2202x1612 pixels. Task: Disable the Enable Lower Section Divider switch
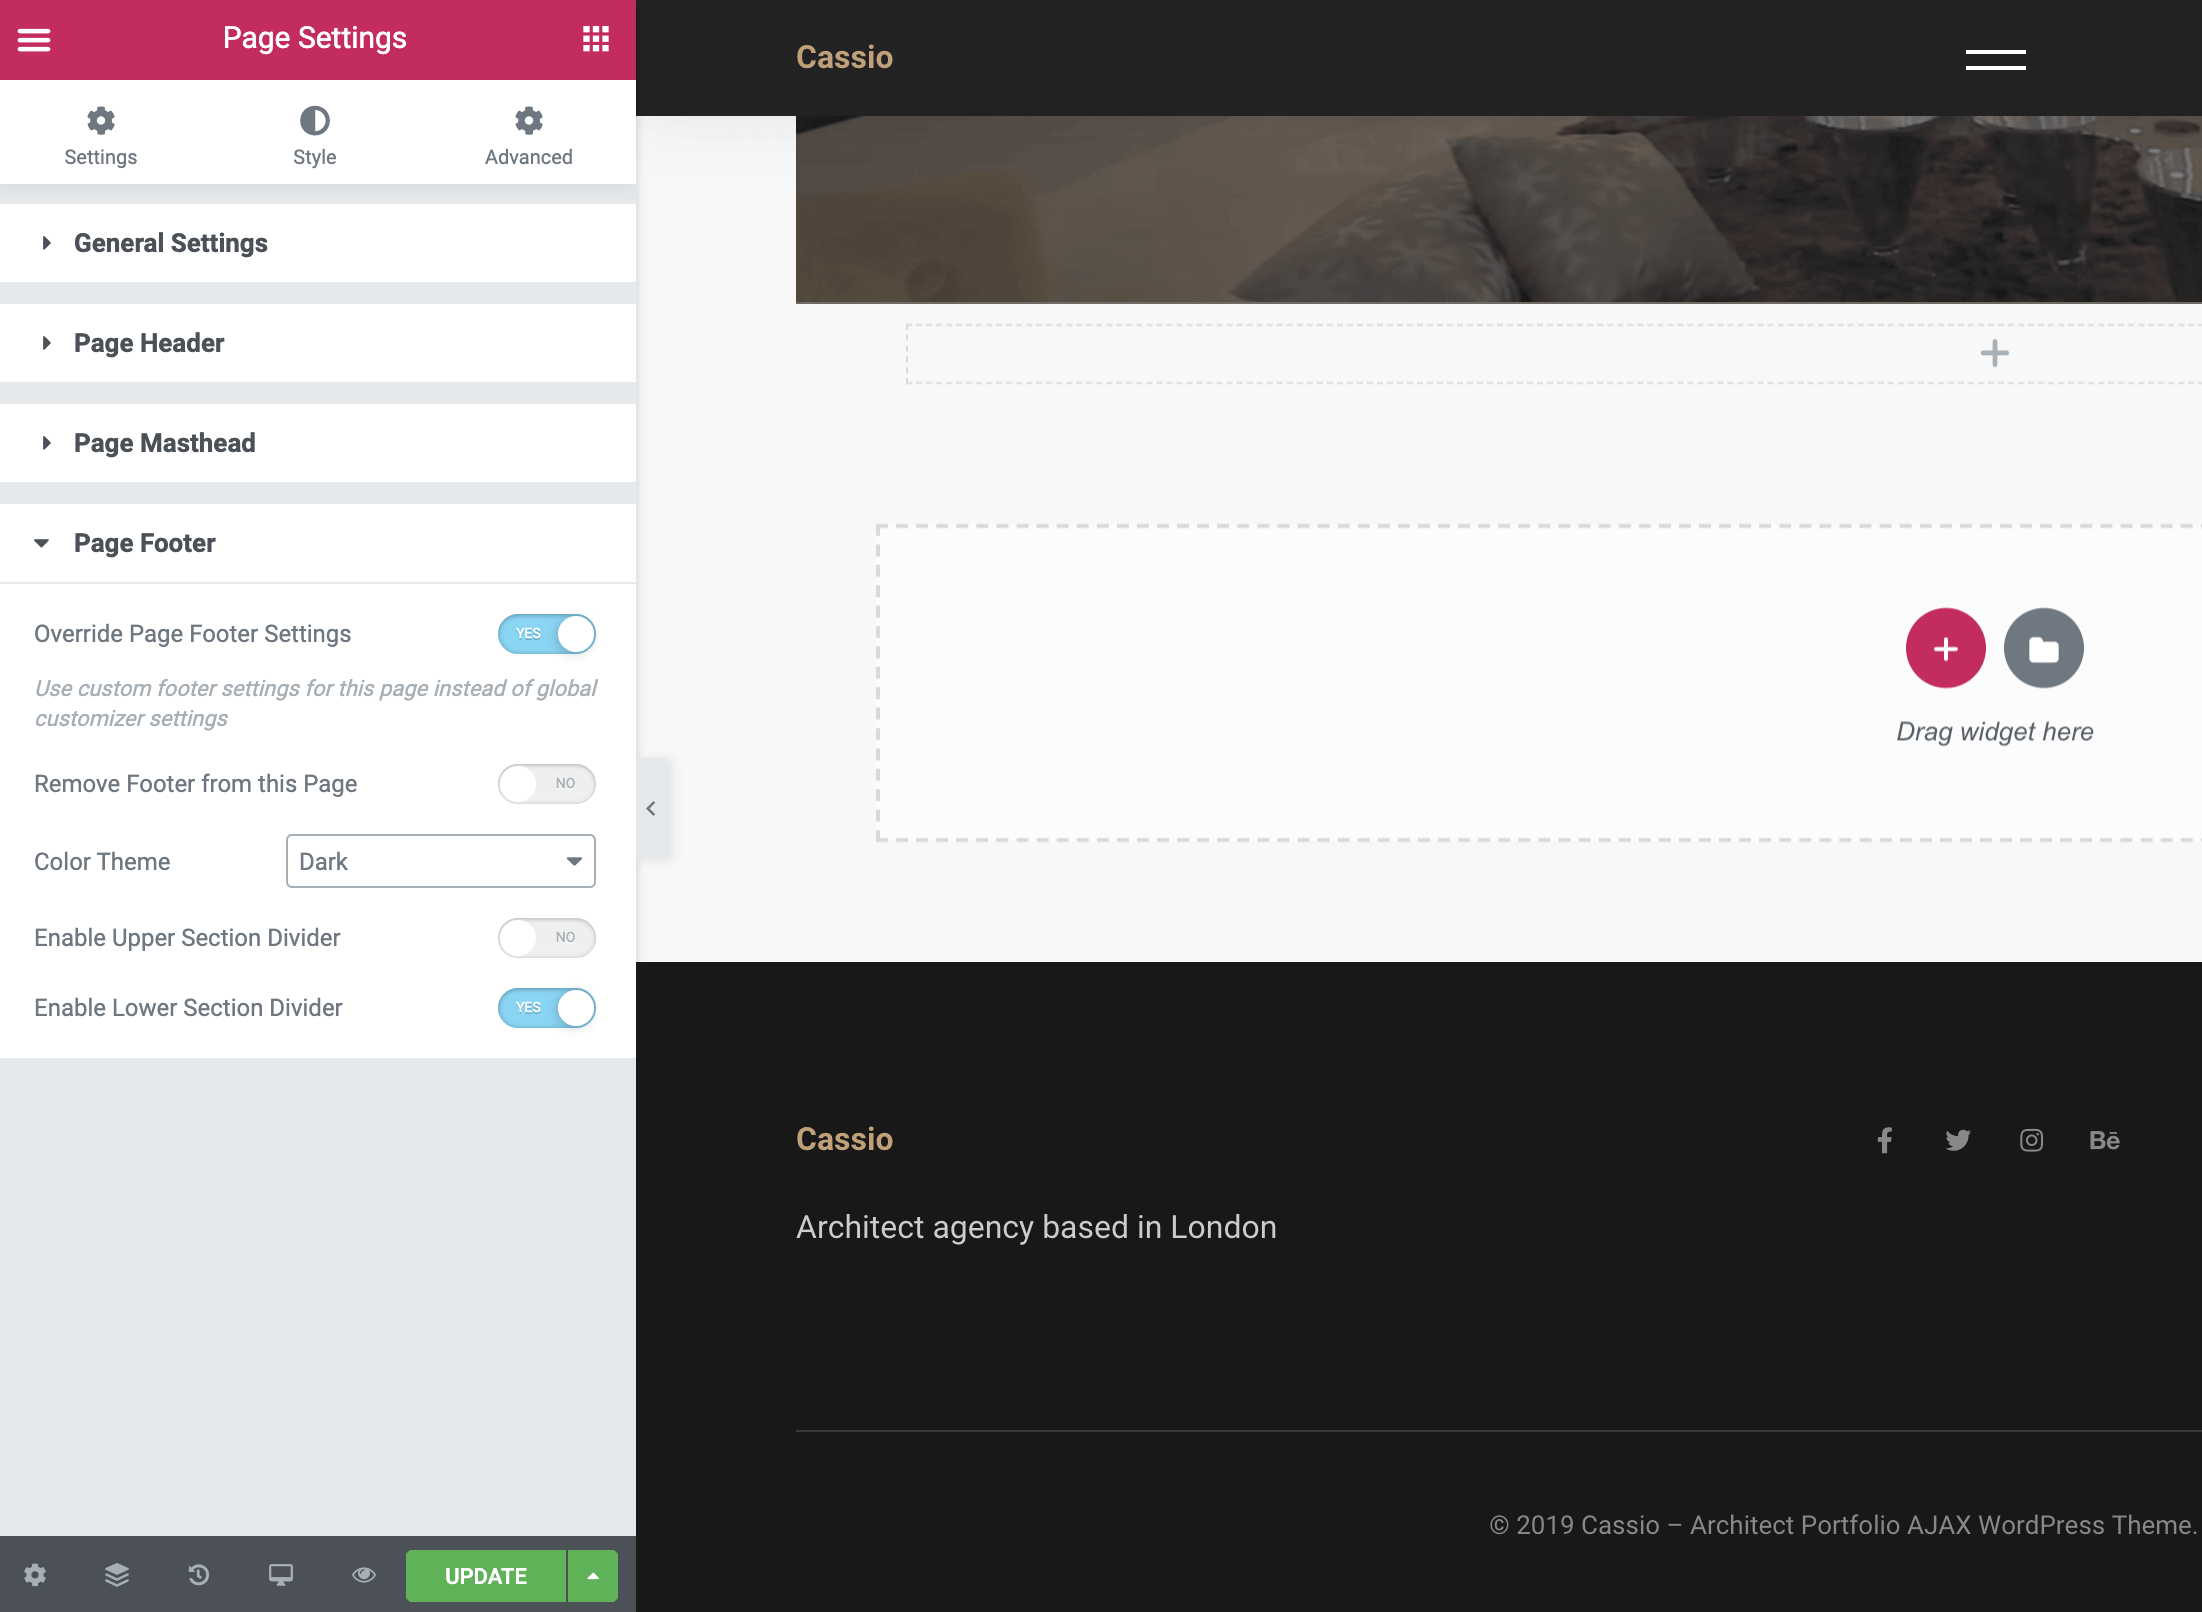coord(547,1008)
